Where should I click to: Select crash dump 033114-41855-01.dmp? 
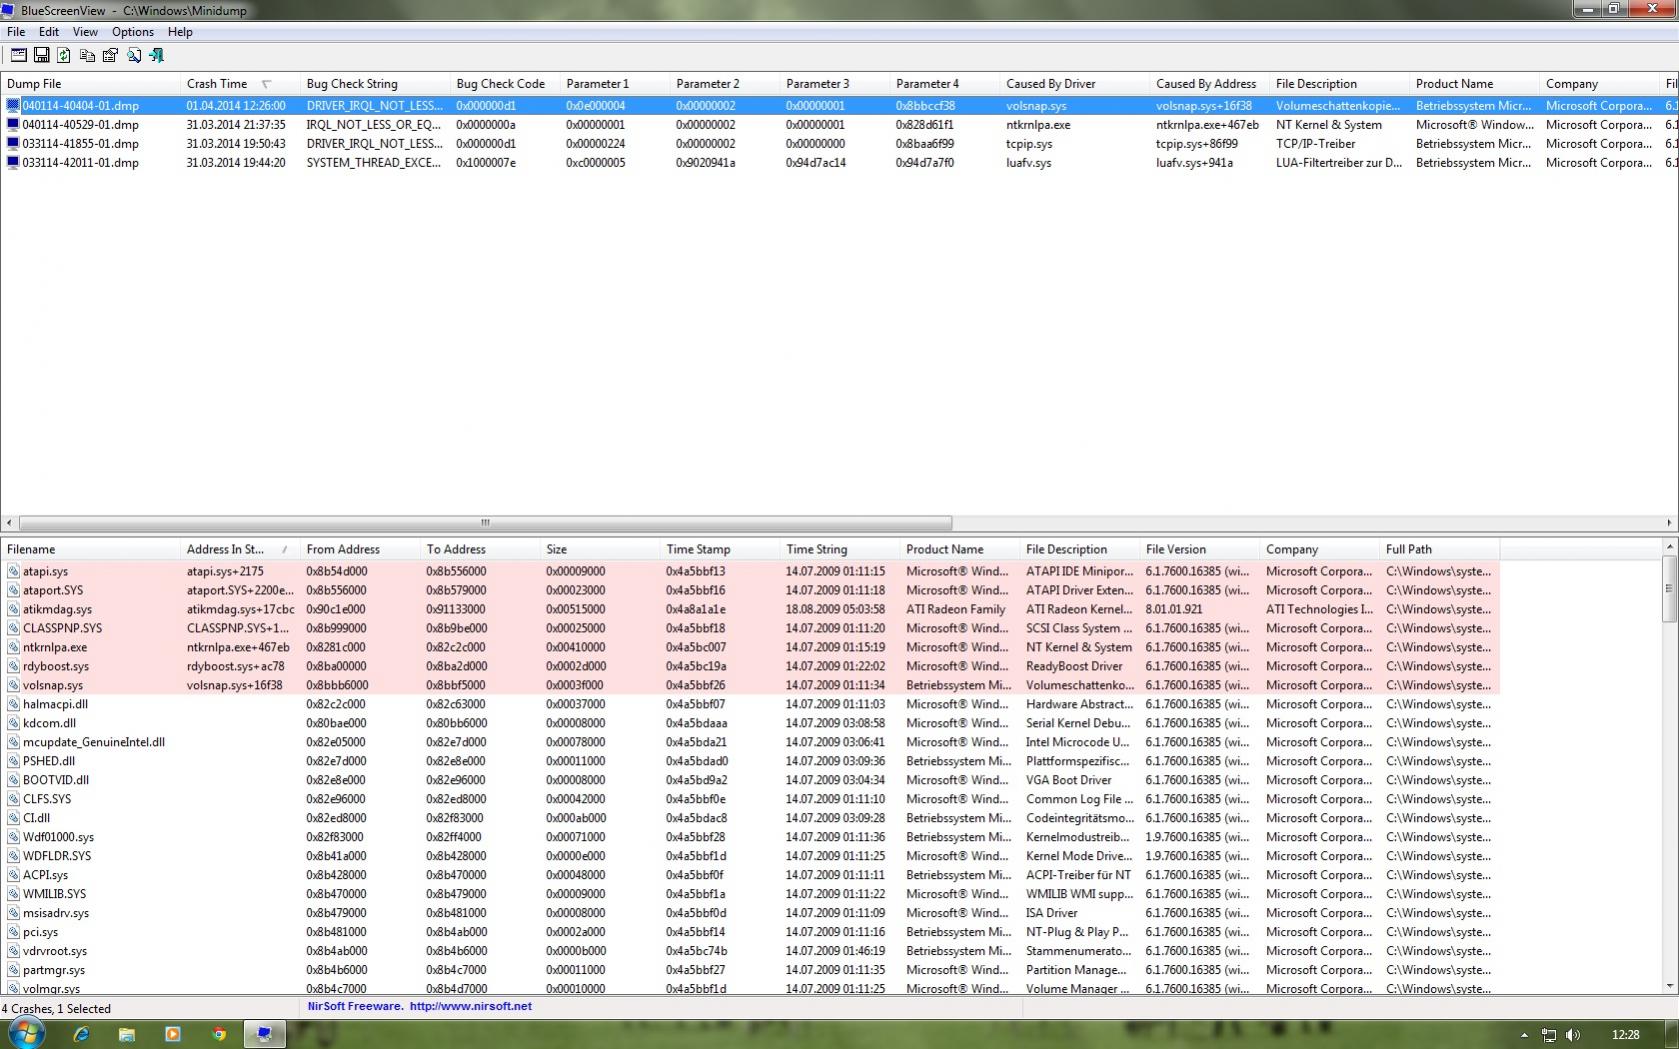pyautogui.click(x=838, y=144)
